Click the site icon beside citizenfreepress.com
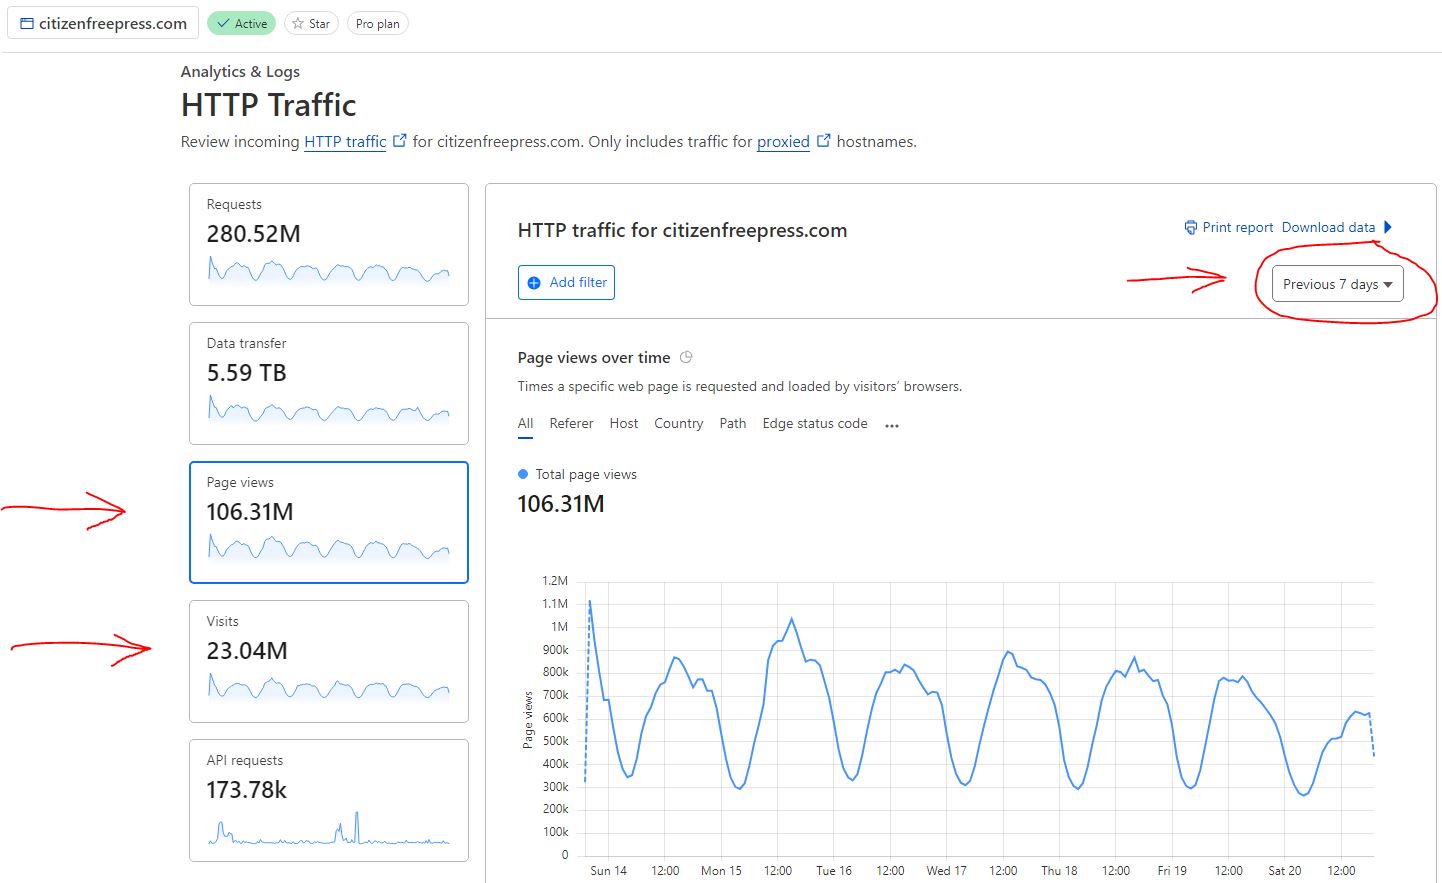This screenshot has height=883, width=1442. (x=26, y=23)
